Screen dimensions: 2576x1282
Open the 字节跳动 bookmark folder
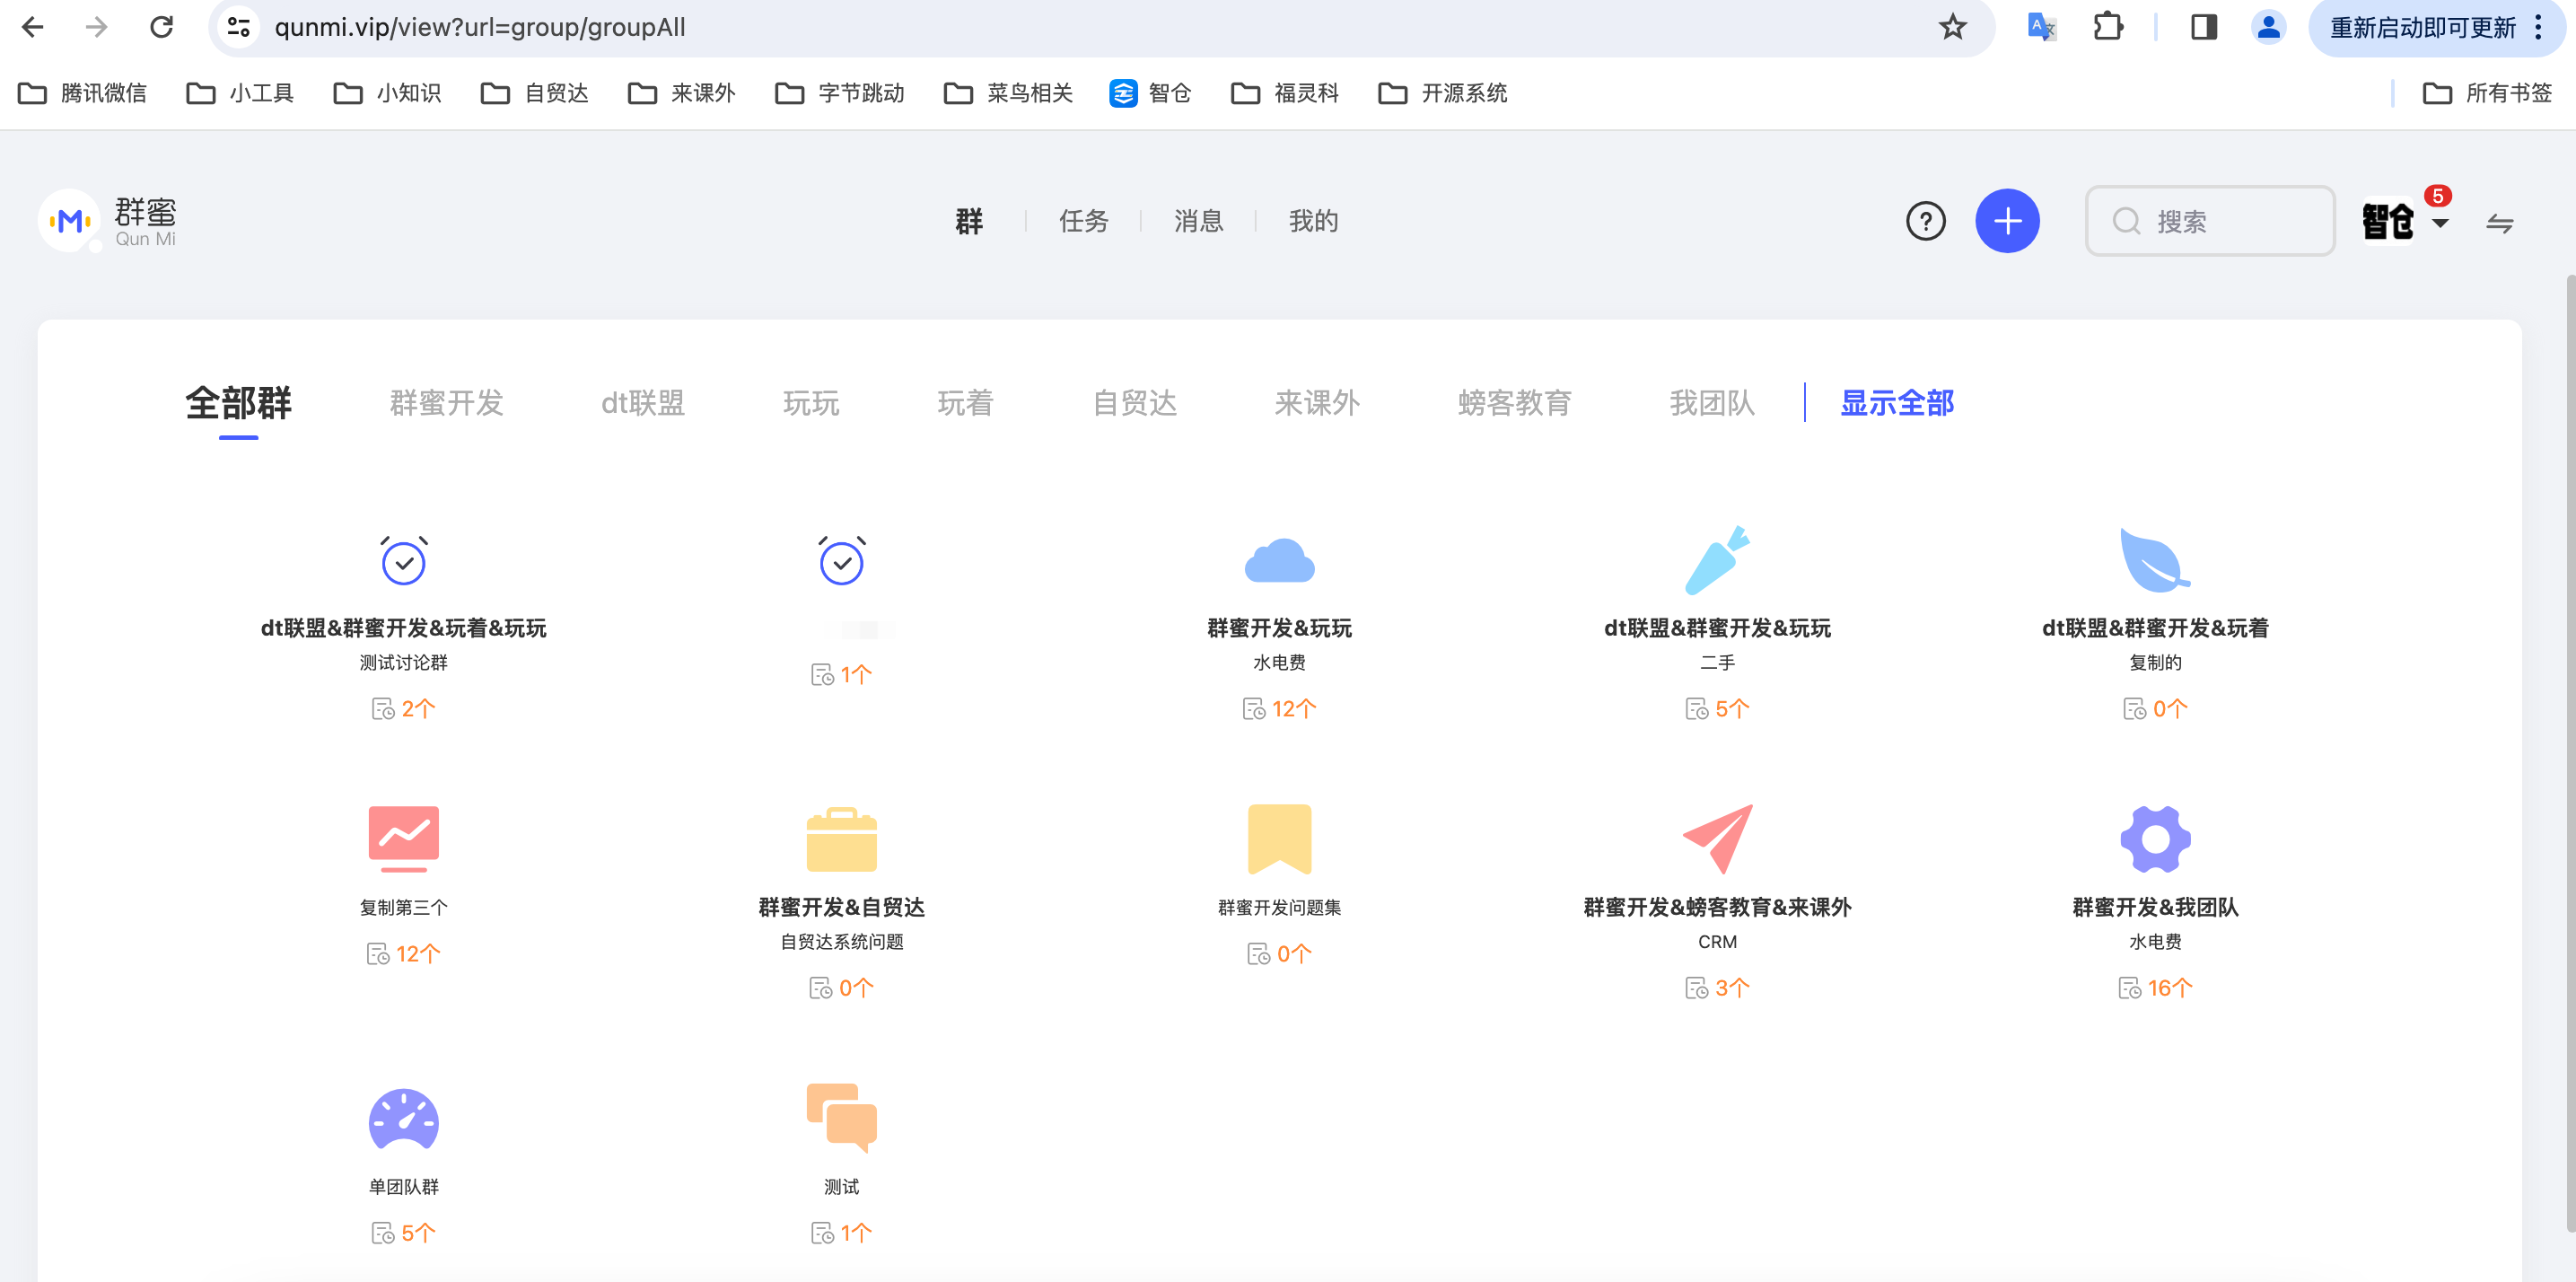pos(840,93)
